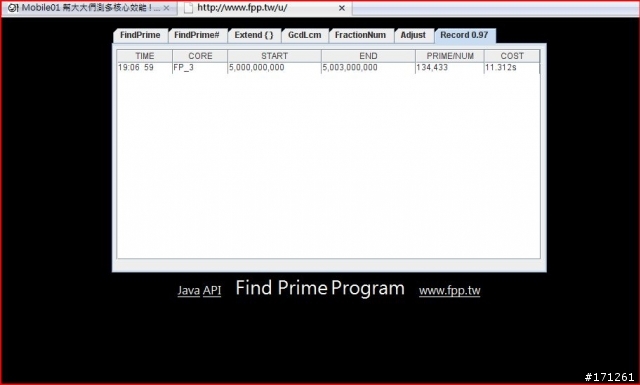Visit the www.fpp.tw link

(x=449, y=291)
